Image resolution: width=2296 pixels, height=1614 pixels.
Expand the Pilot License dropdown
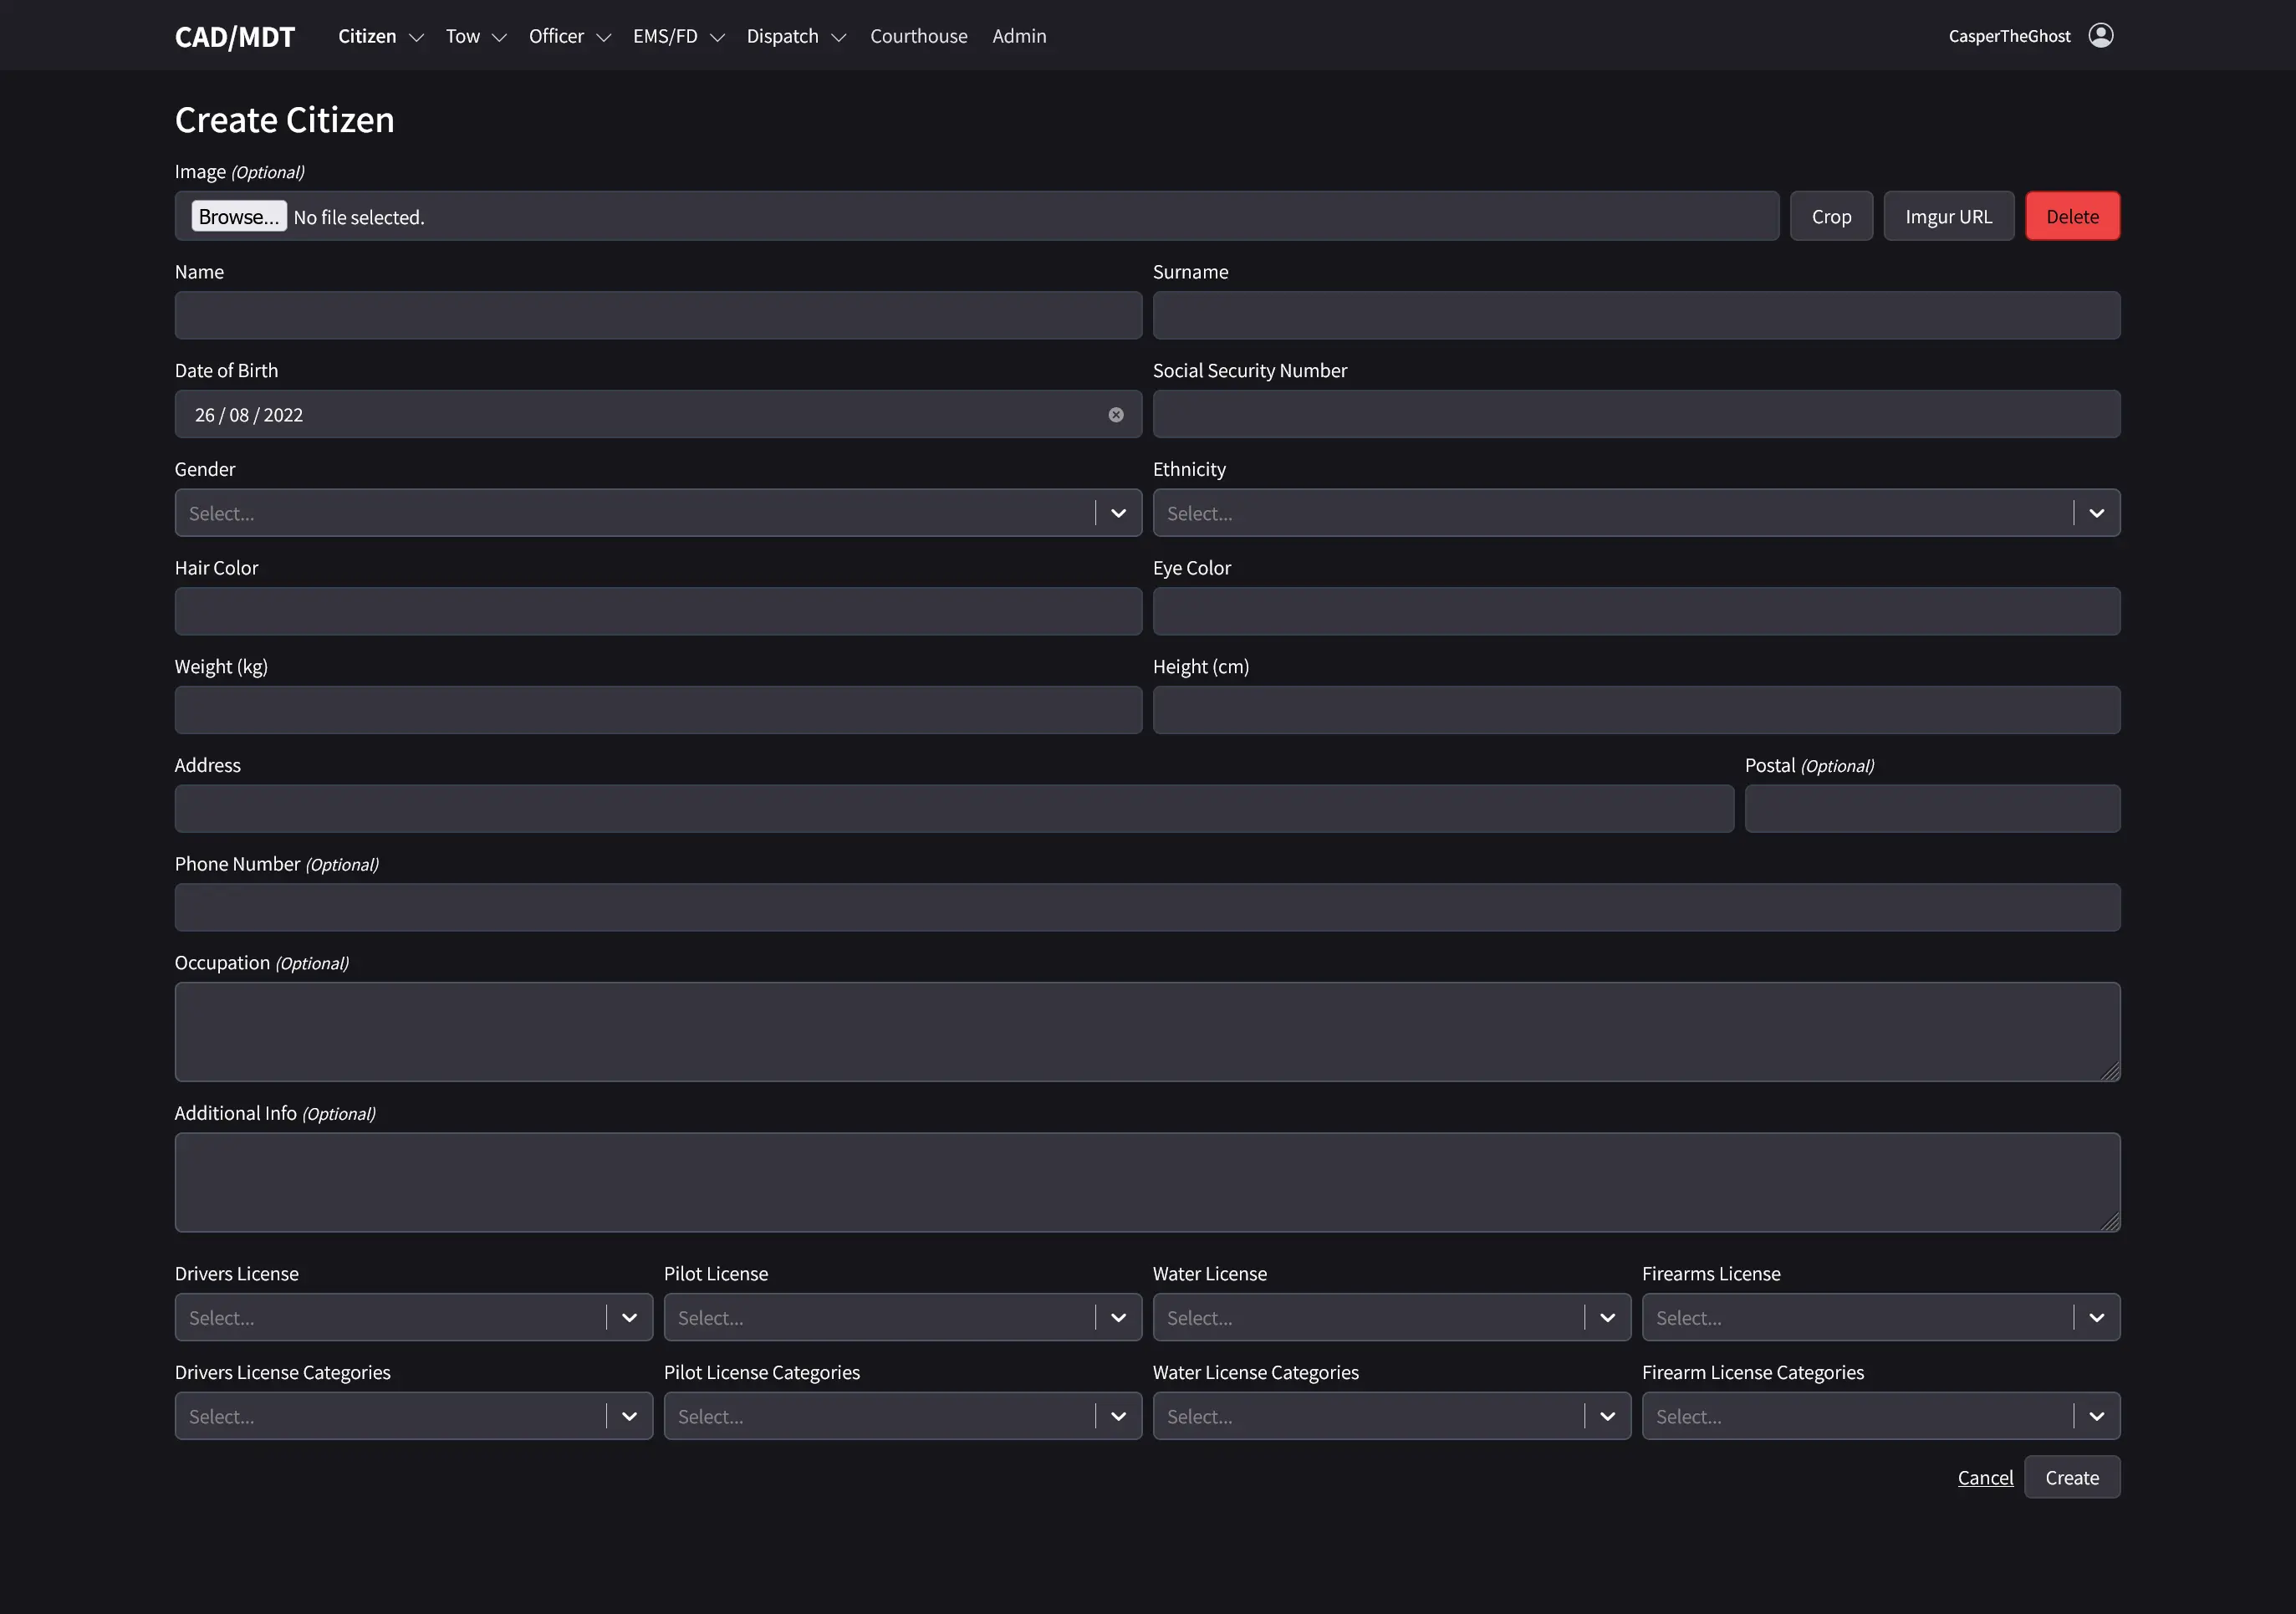click(1118, 1317)
